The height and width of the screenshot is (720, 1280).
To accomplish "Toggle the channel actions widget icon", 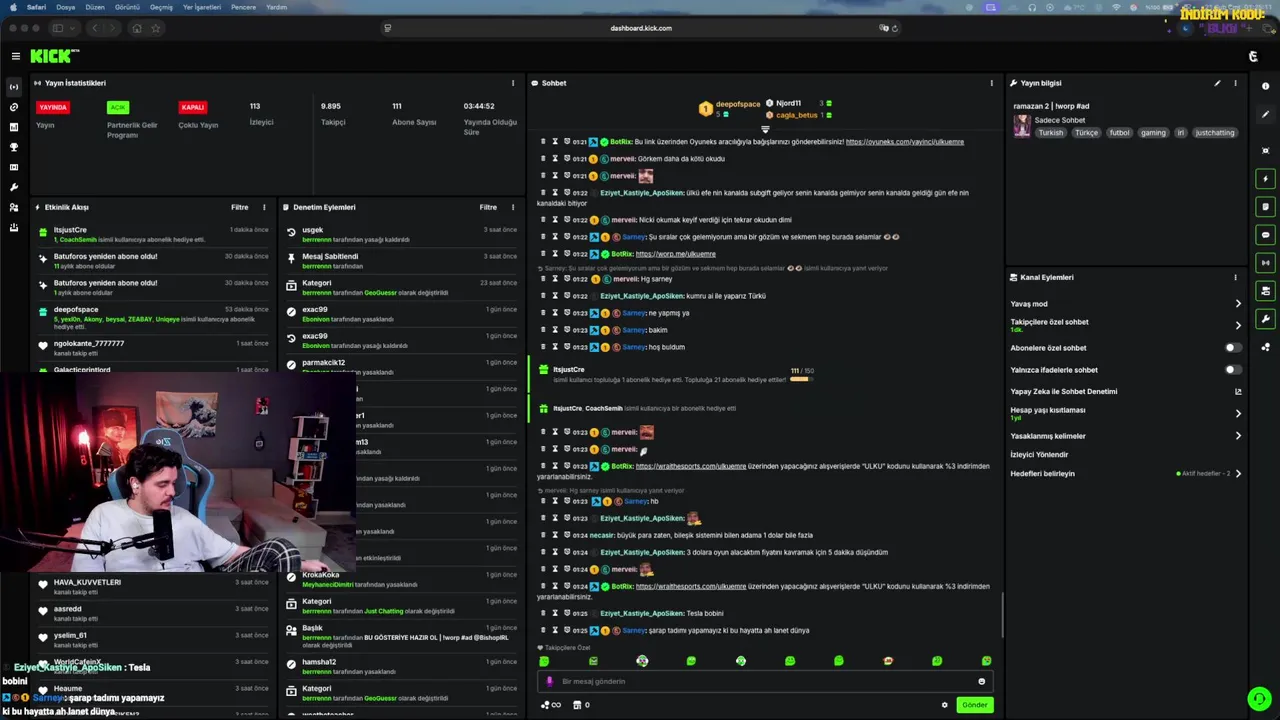I will point(1266,291).
